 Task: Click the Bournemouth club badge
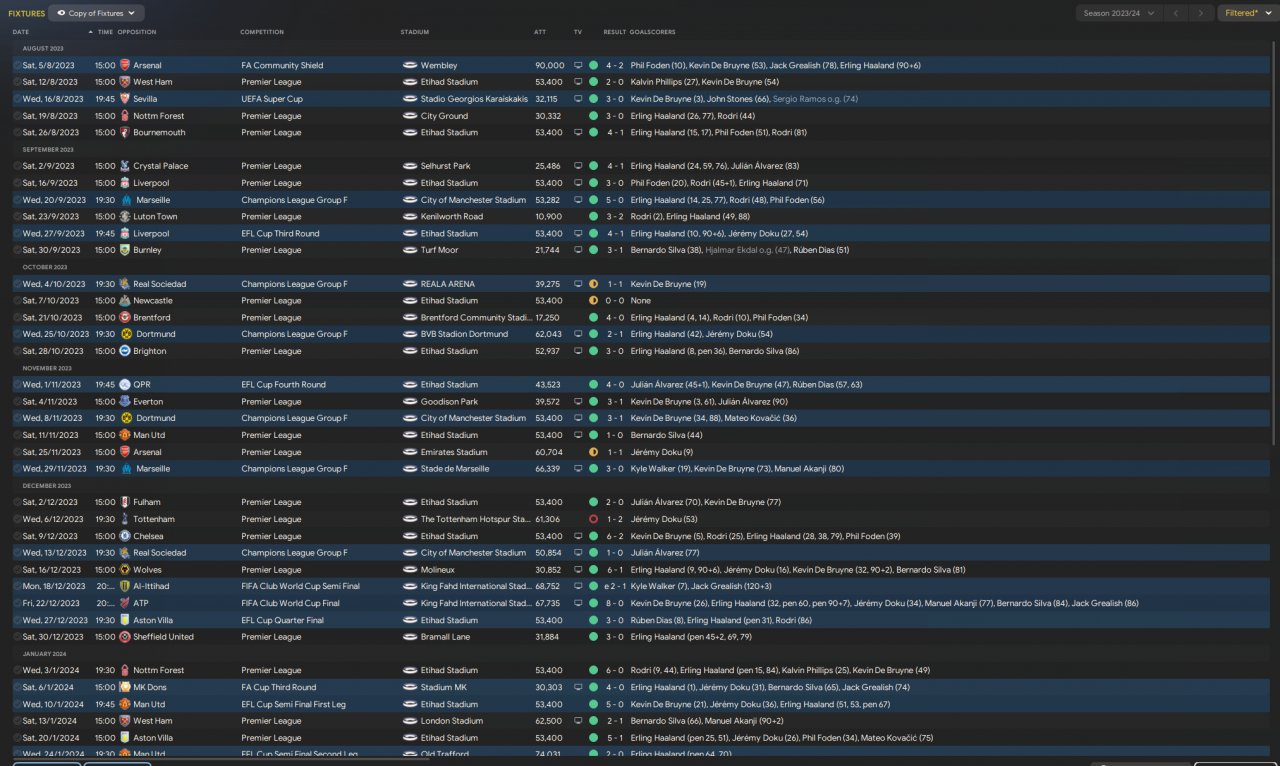pos(125,132)
